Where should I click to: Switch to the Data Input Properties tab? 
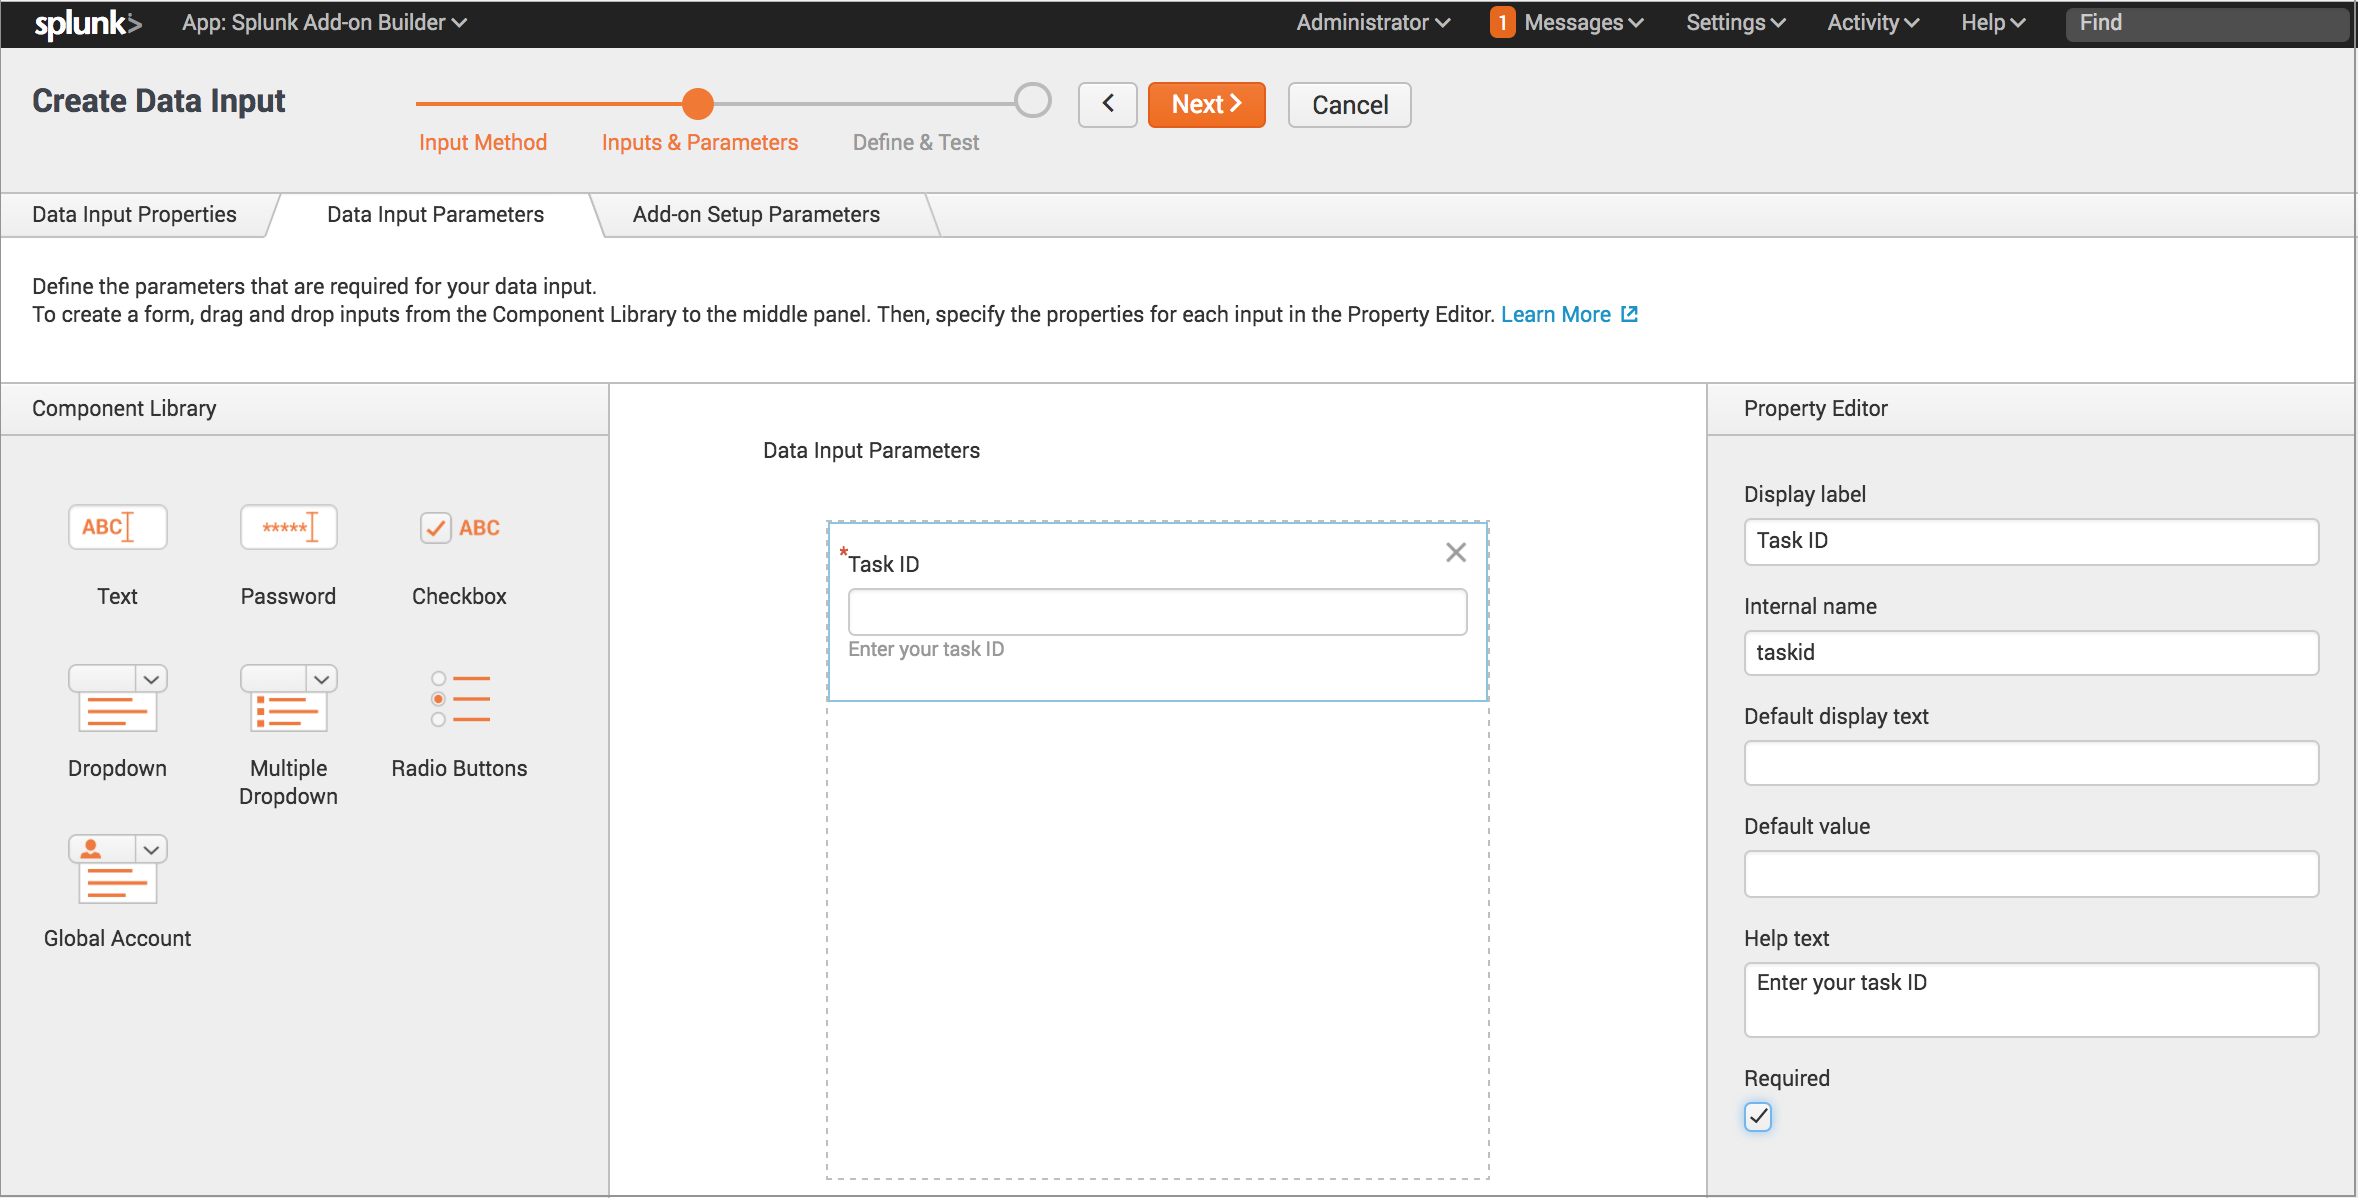134,214
